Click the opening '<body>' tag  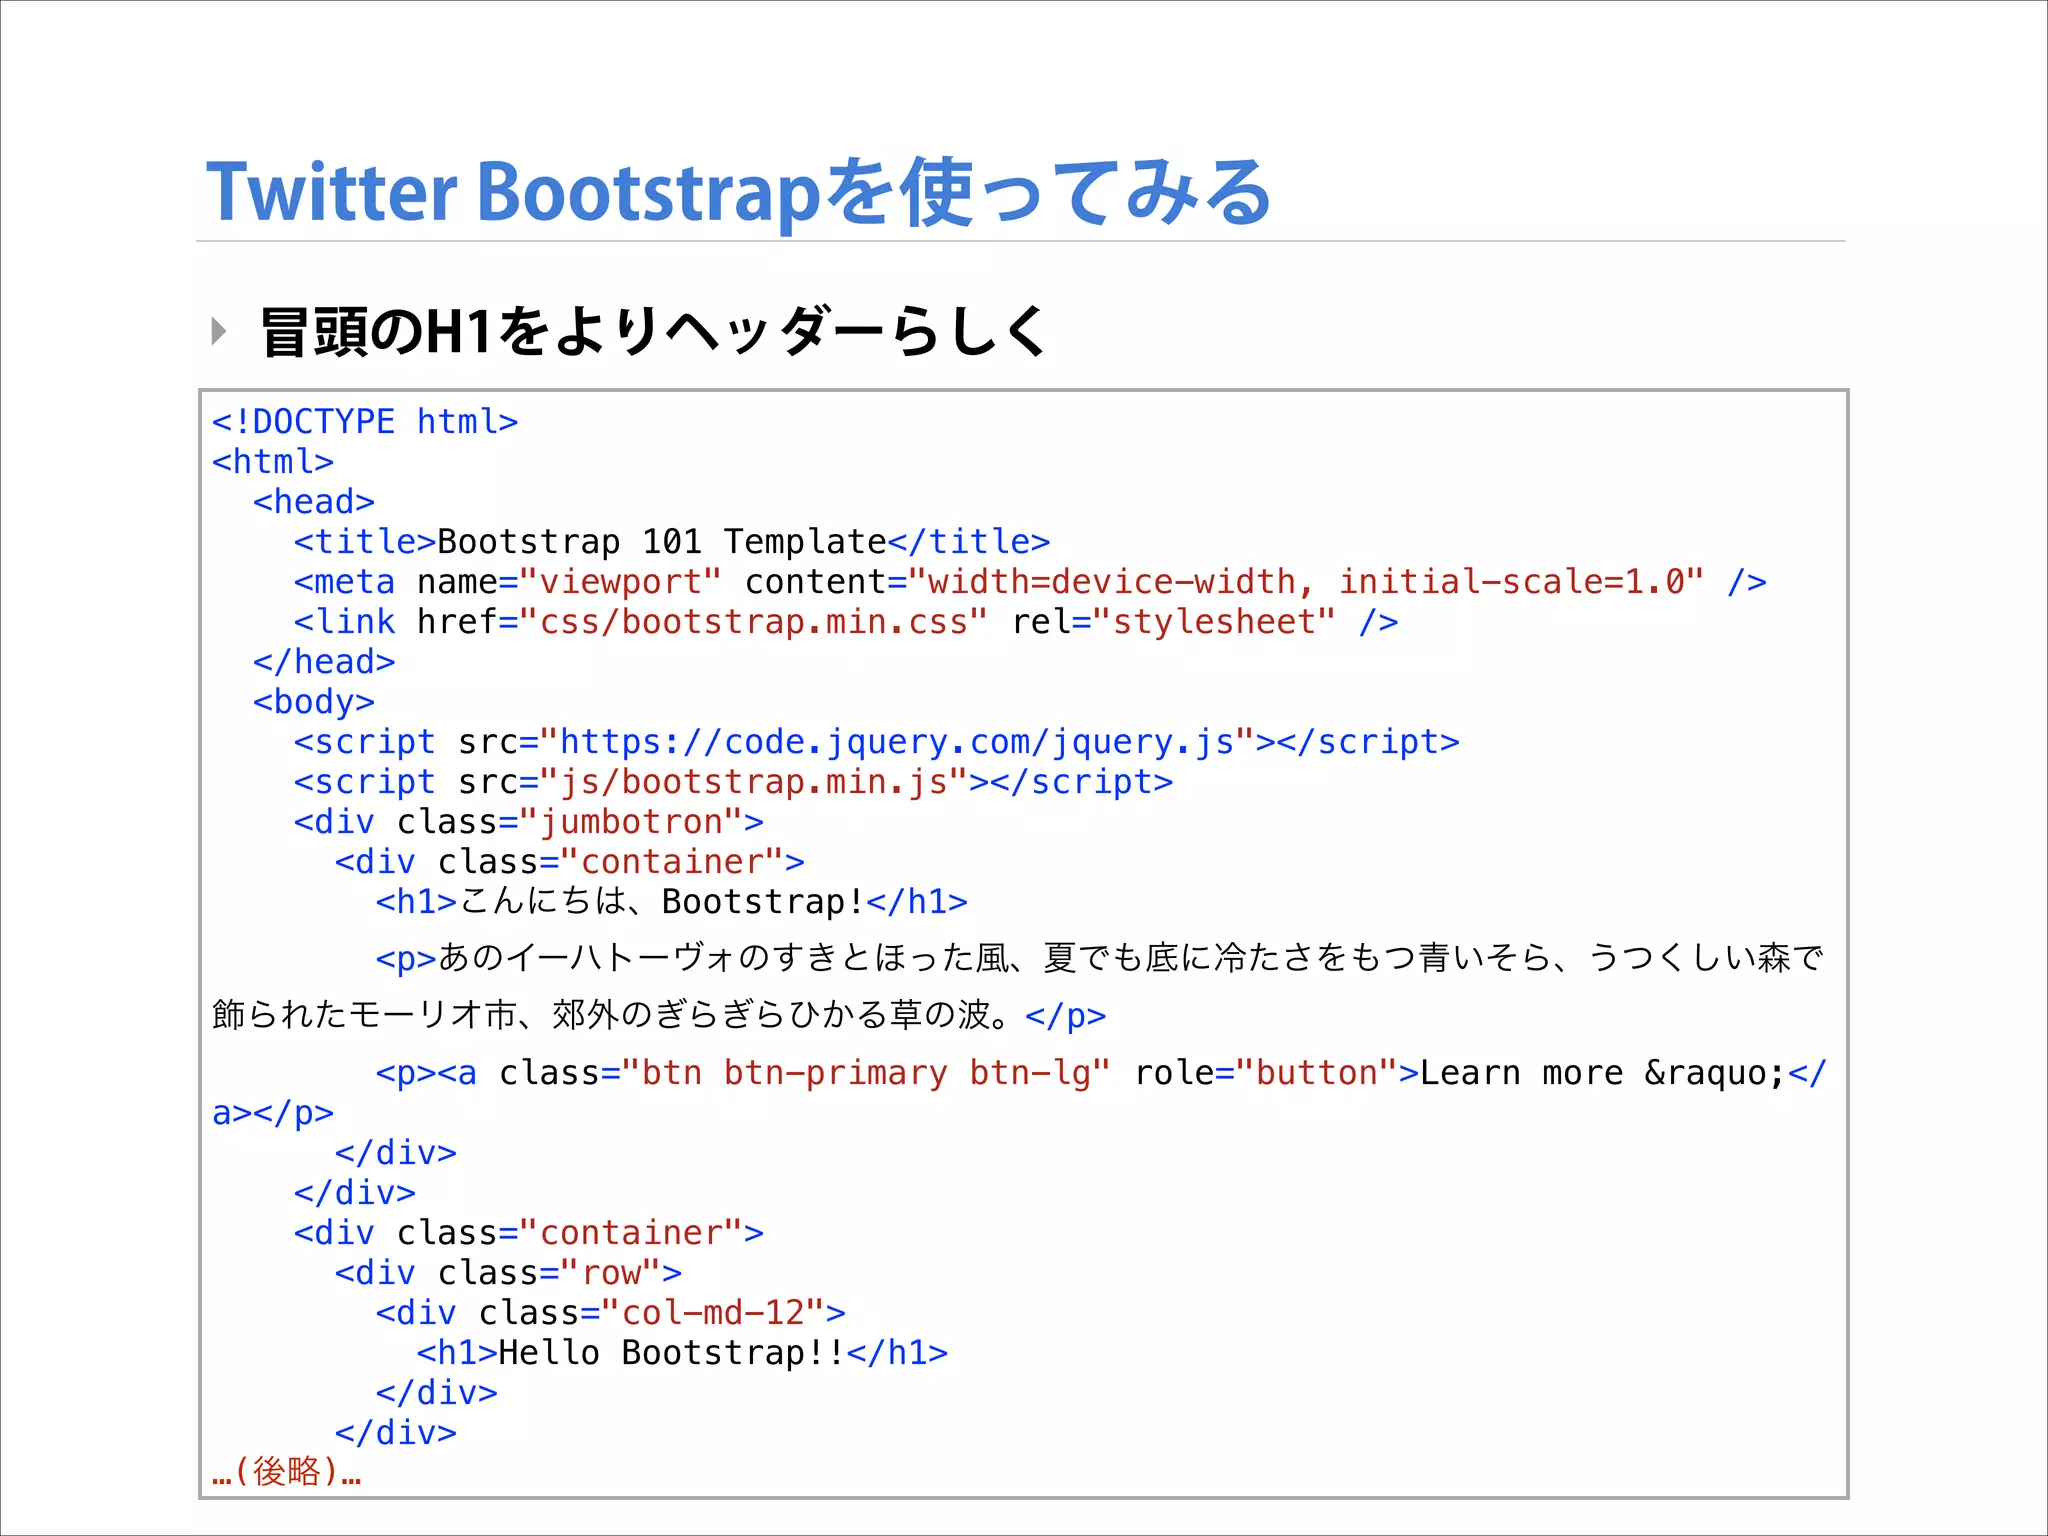tap(314, 702)
